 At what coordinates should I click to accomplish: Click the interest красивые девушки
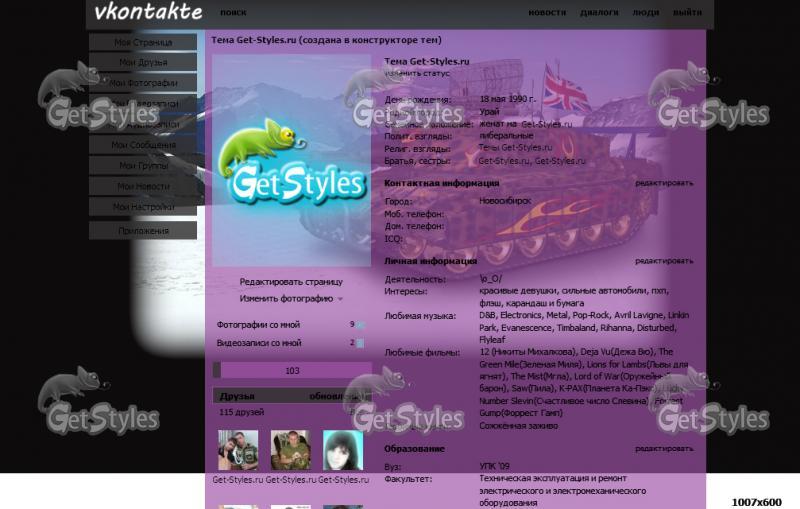[x=518, y=290]
